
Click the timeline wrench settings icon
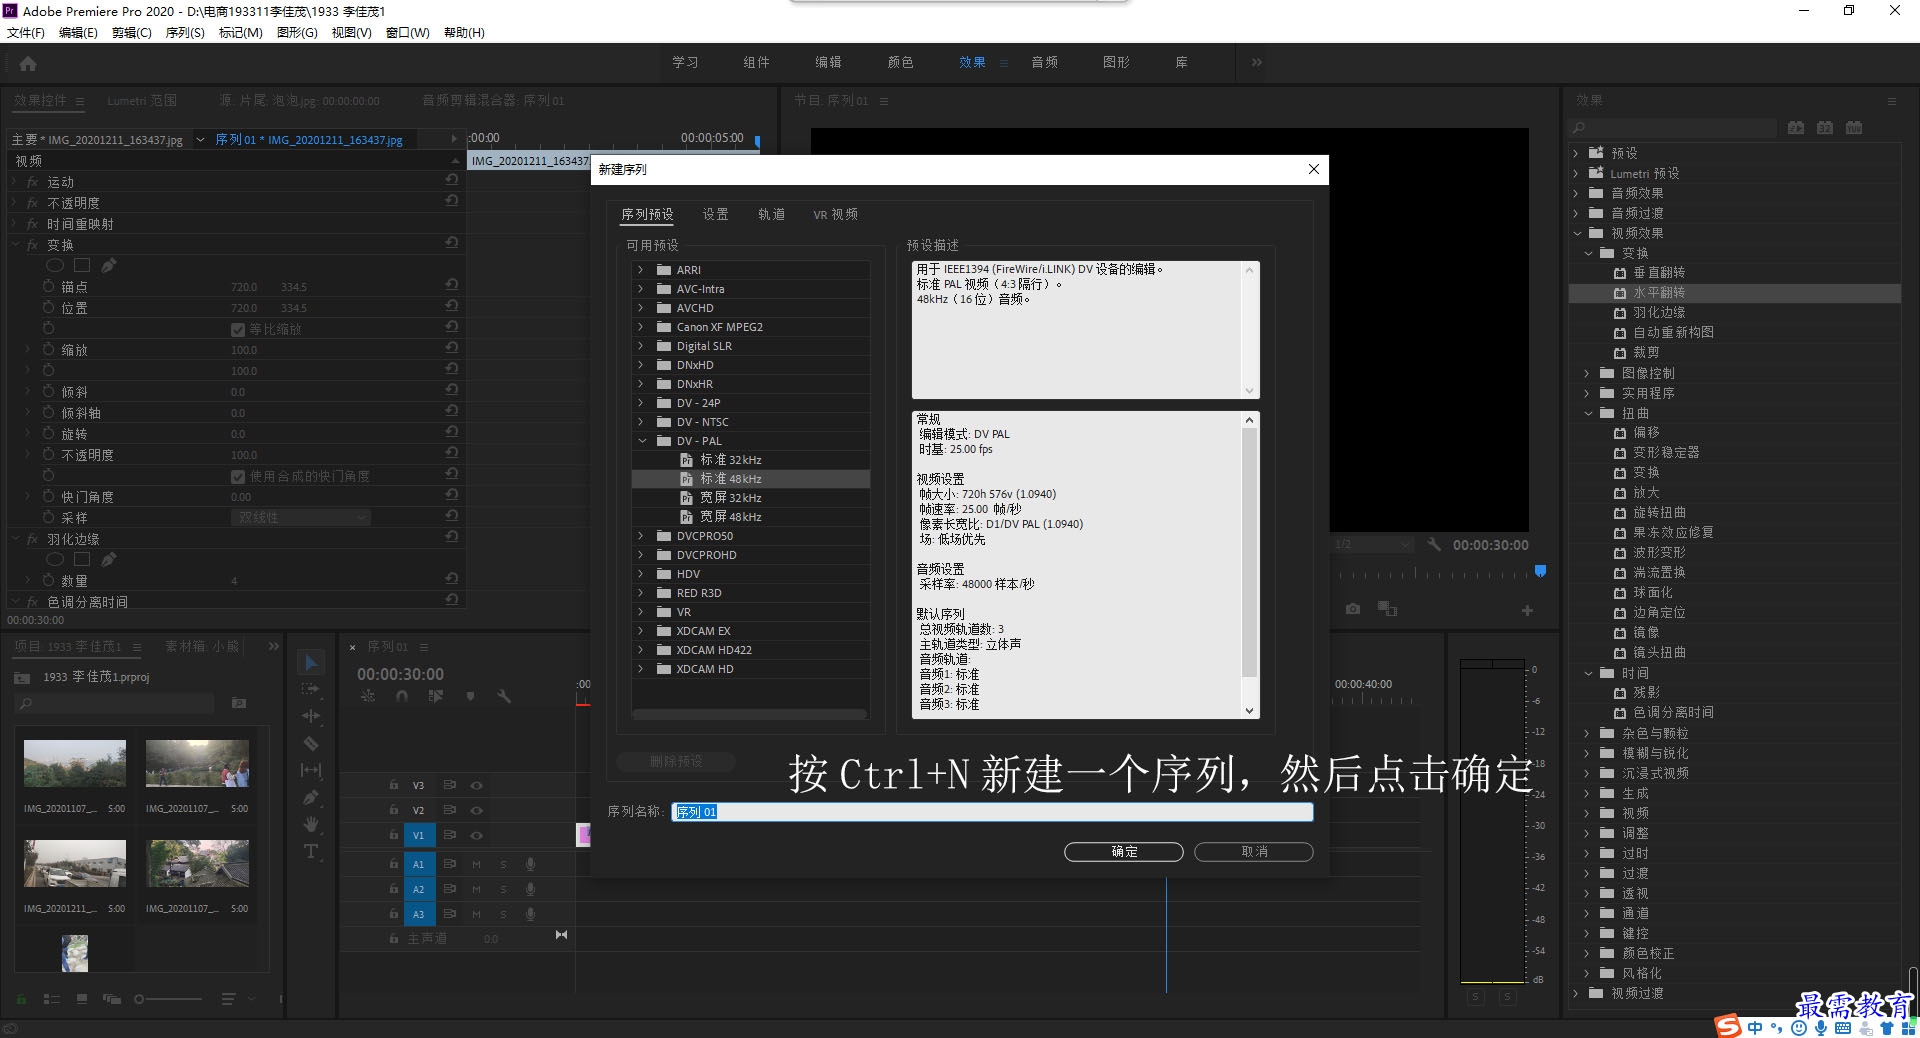pos(504,696)
